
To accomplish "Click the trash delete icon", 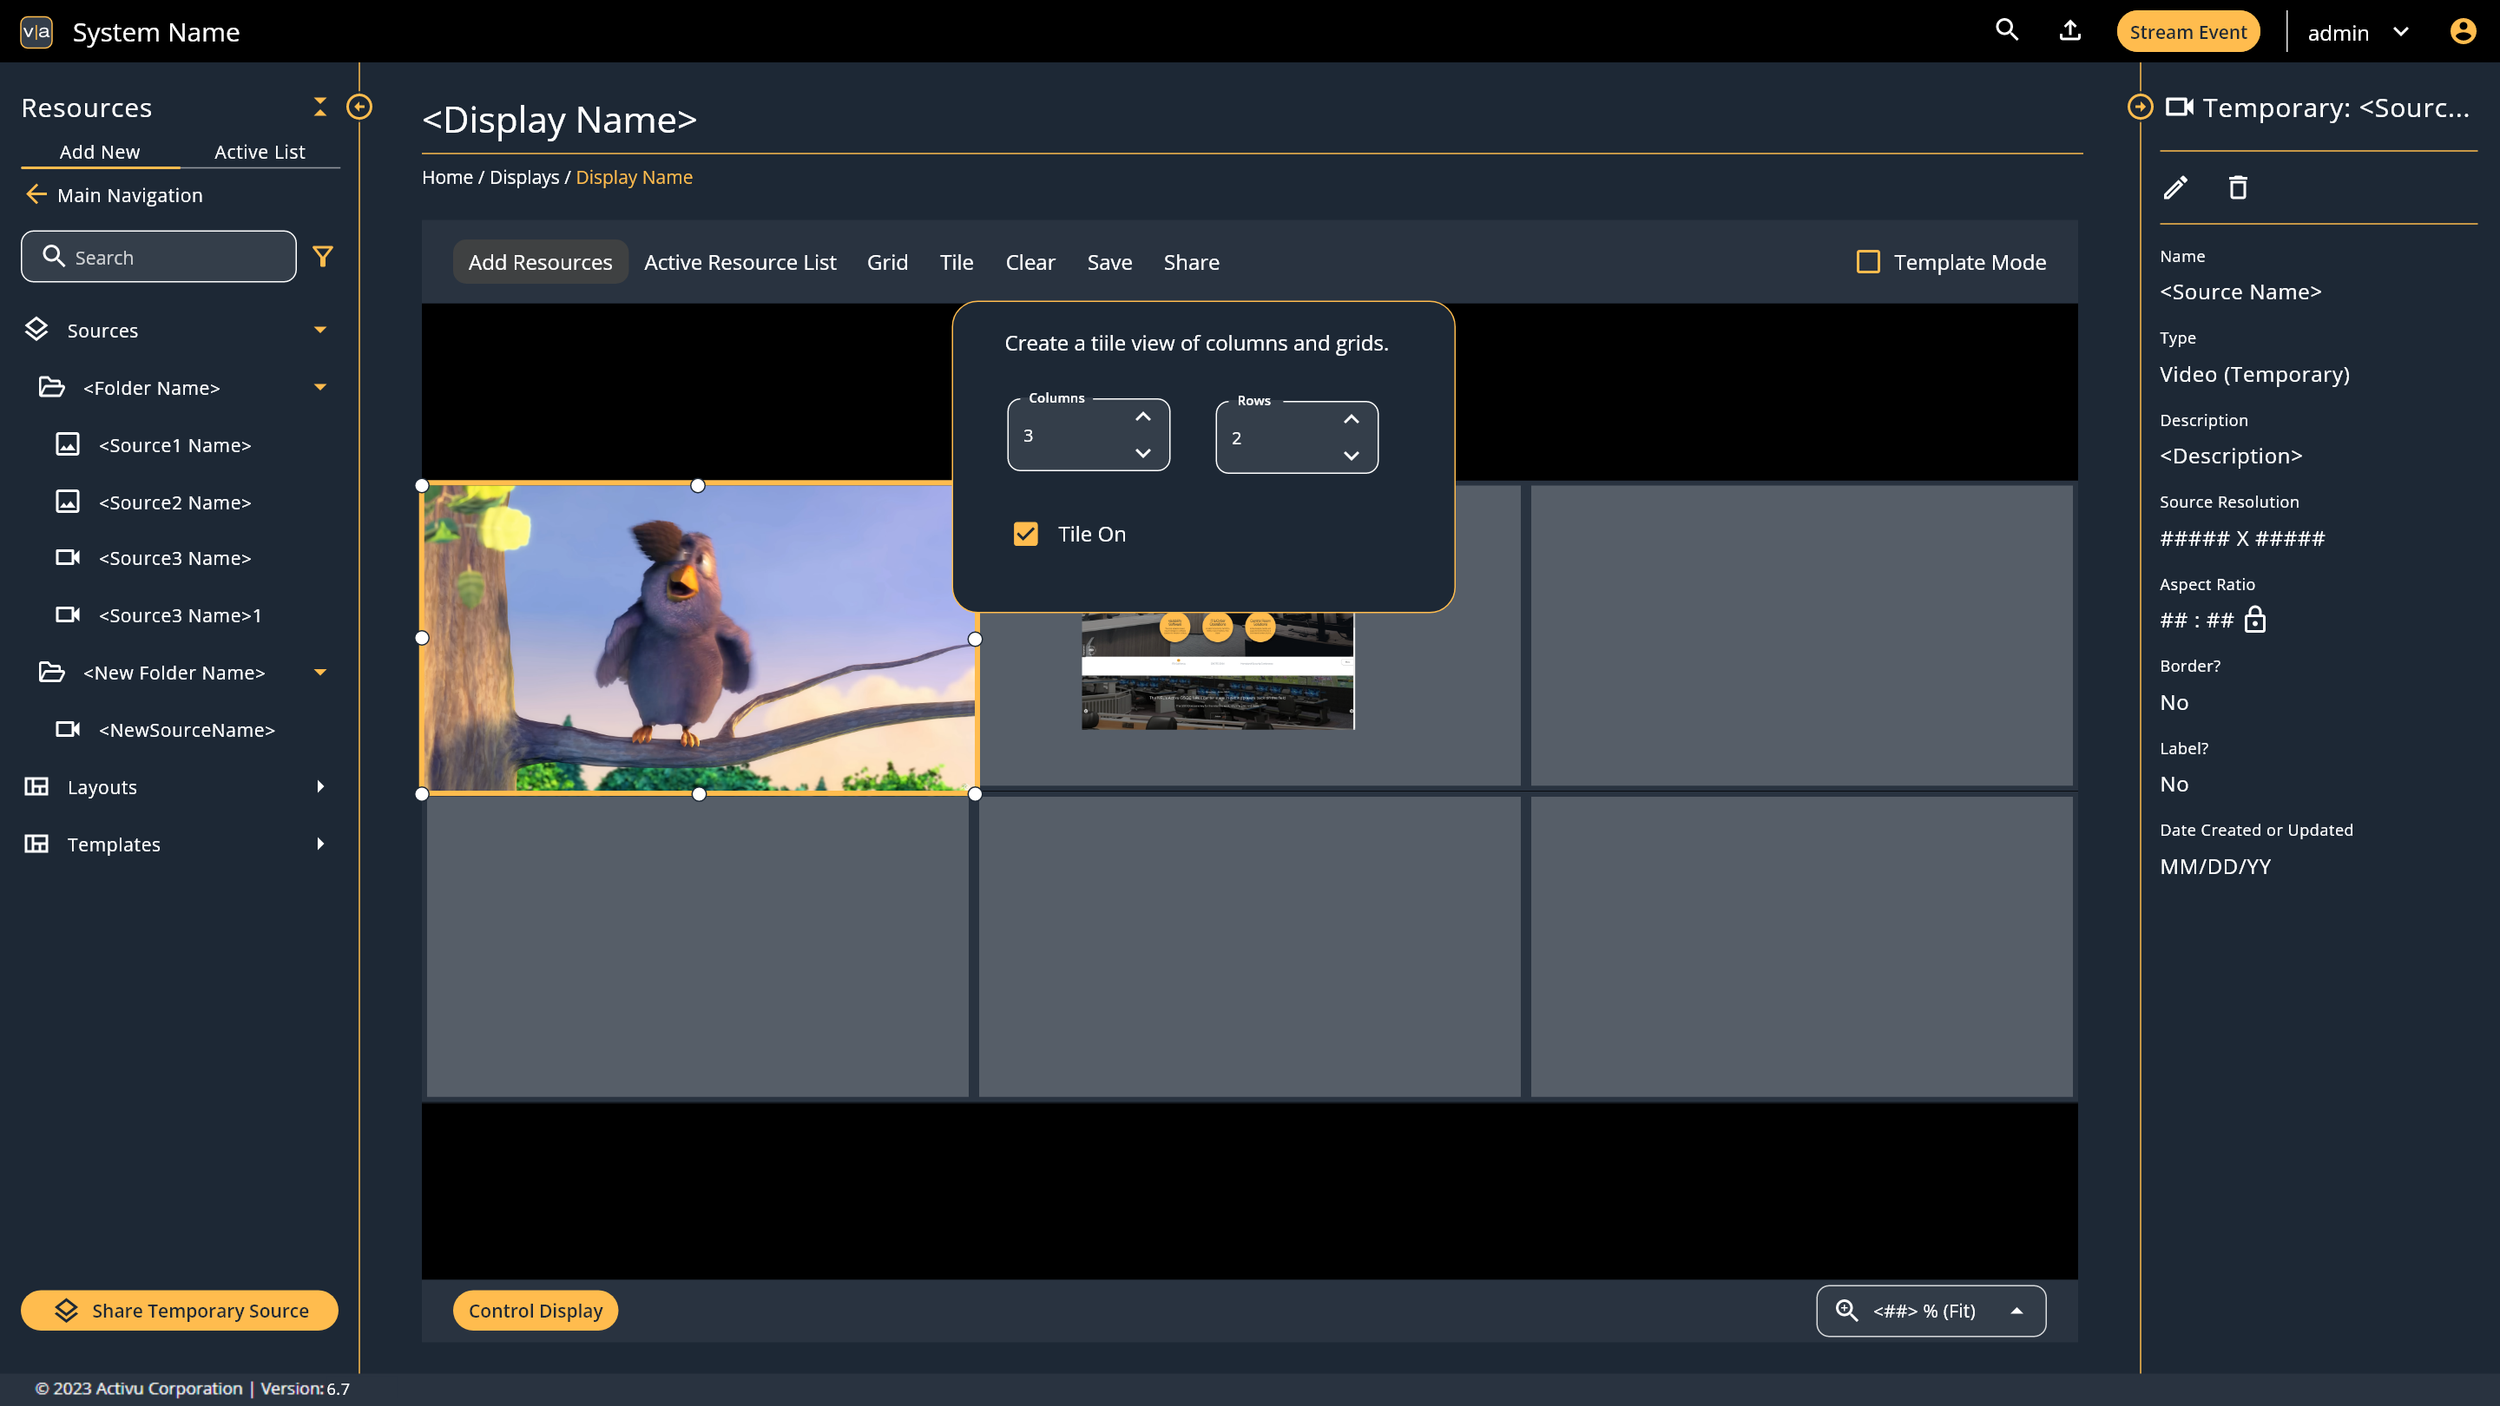I will pyautogui.click(x=2238, y=188).
